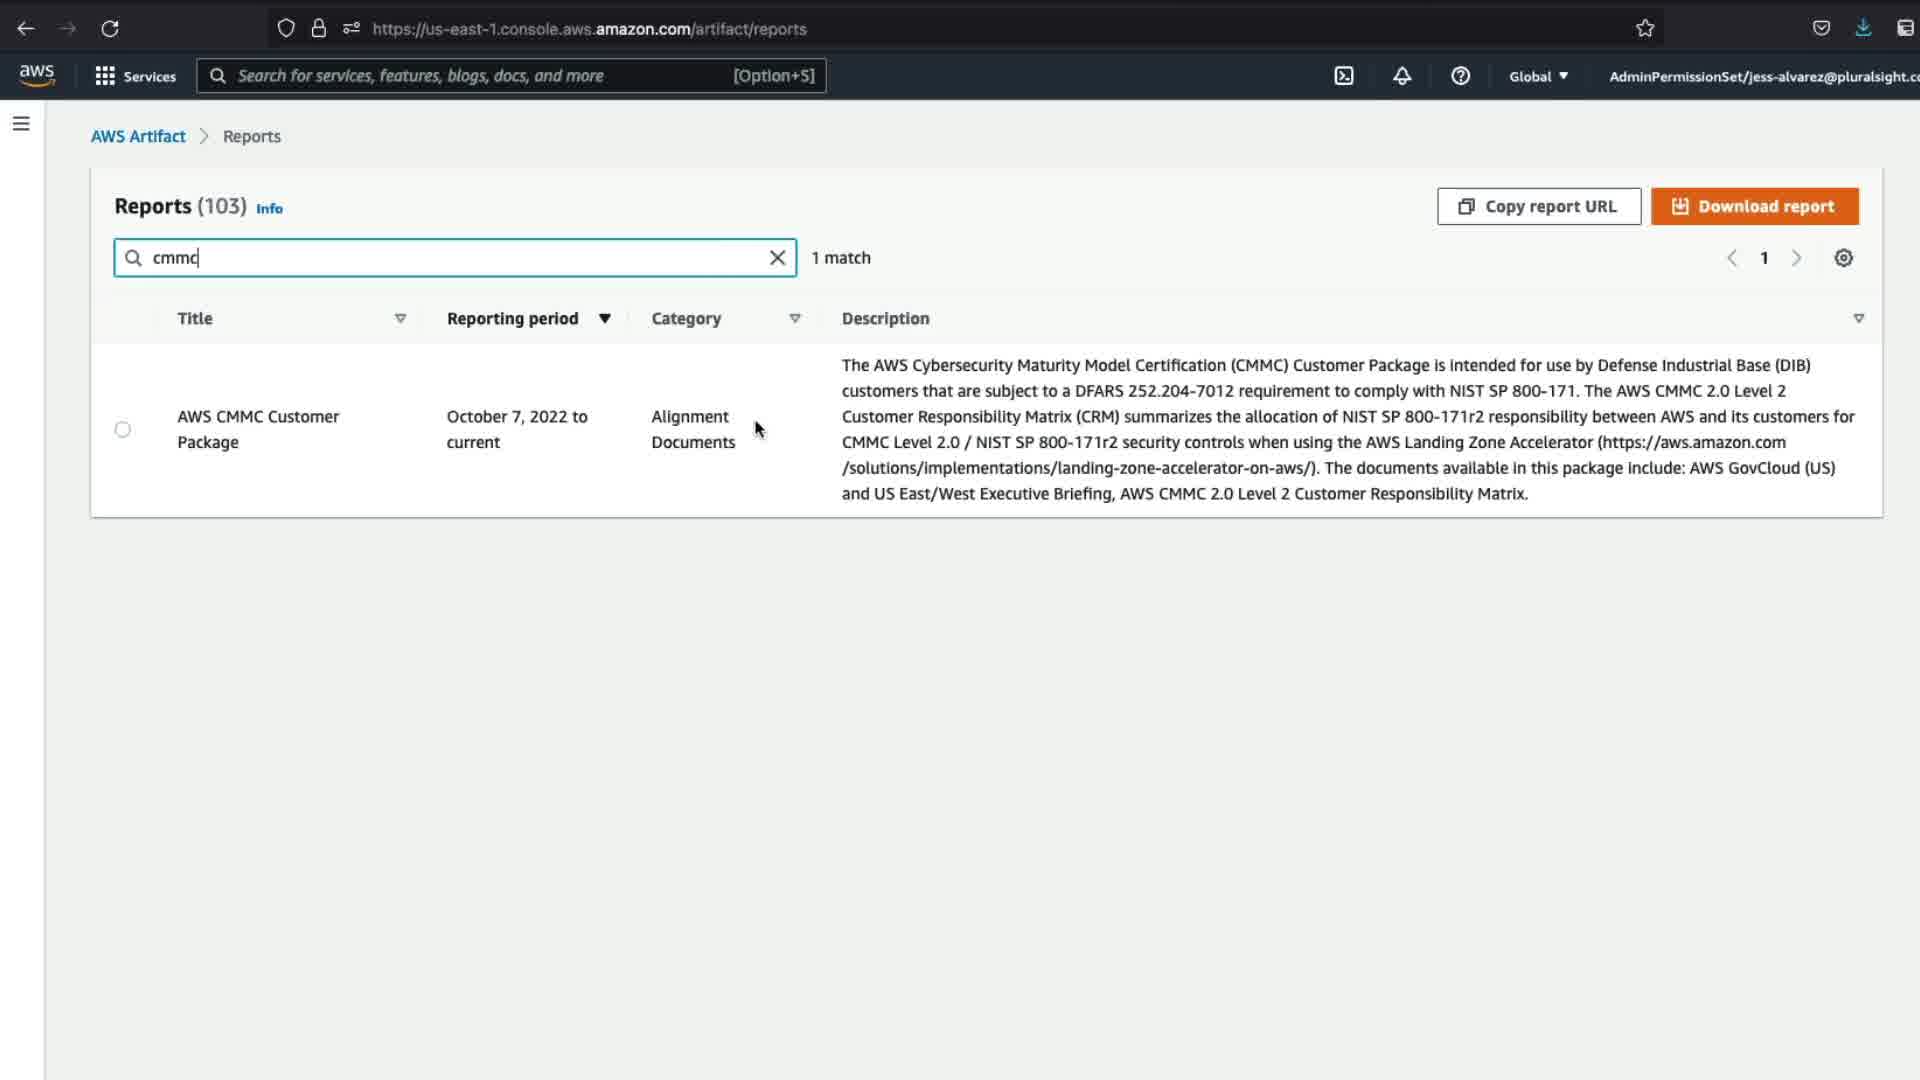Open the Services menu

[136, 76]
